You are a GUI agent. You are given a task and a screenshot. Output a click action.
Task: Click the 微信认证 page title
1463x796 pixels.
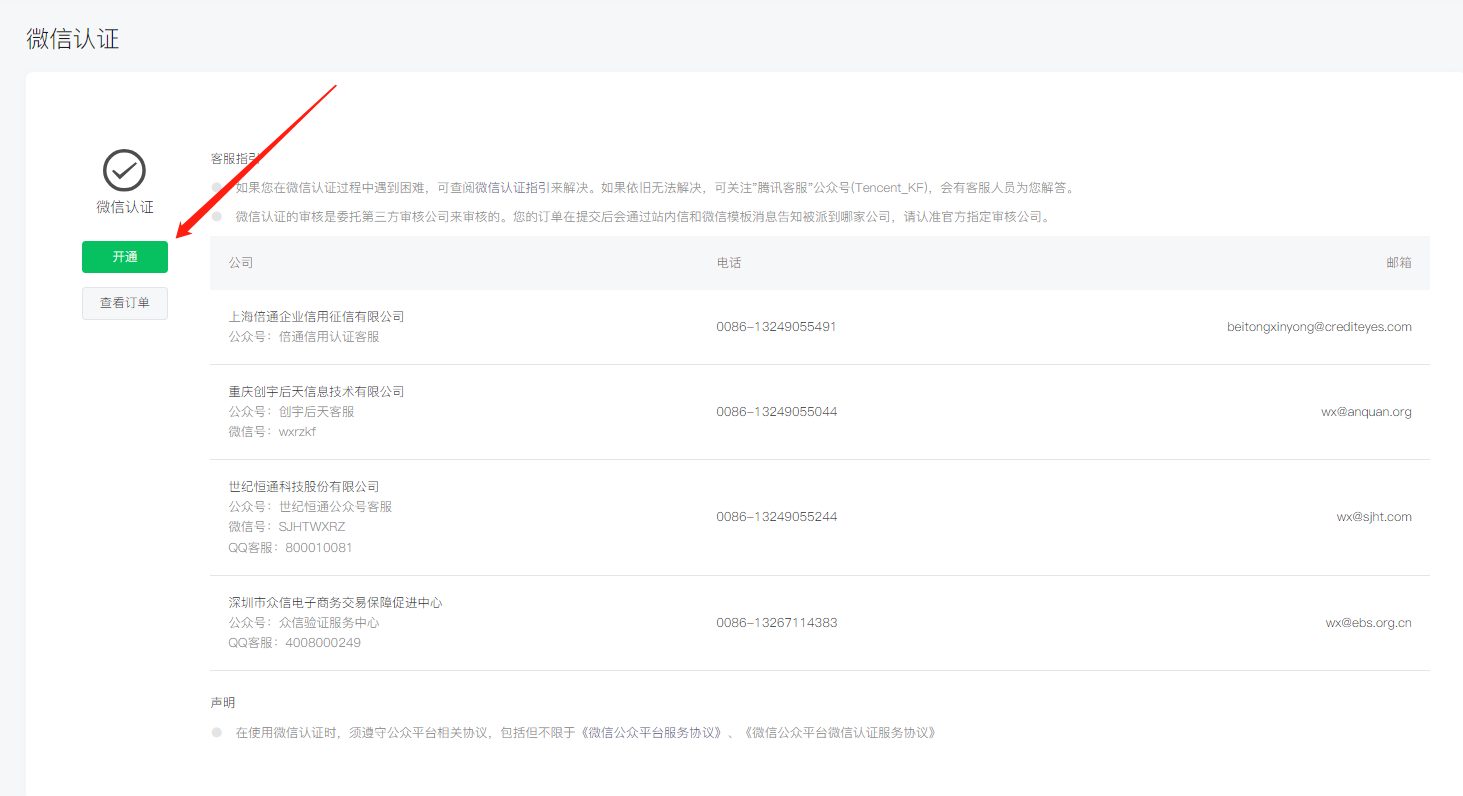pyautogui.click(x=73, y=39)
